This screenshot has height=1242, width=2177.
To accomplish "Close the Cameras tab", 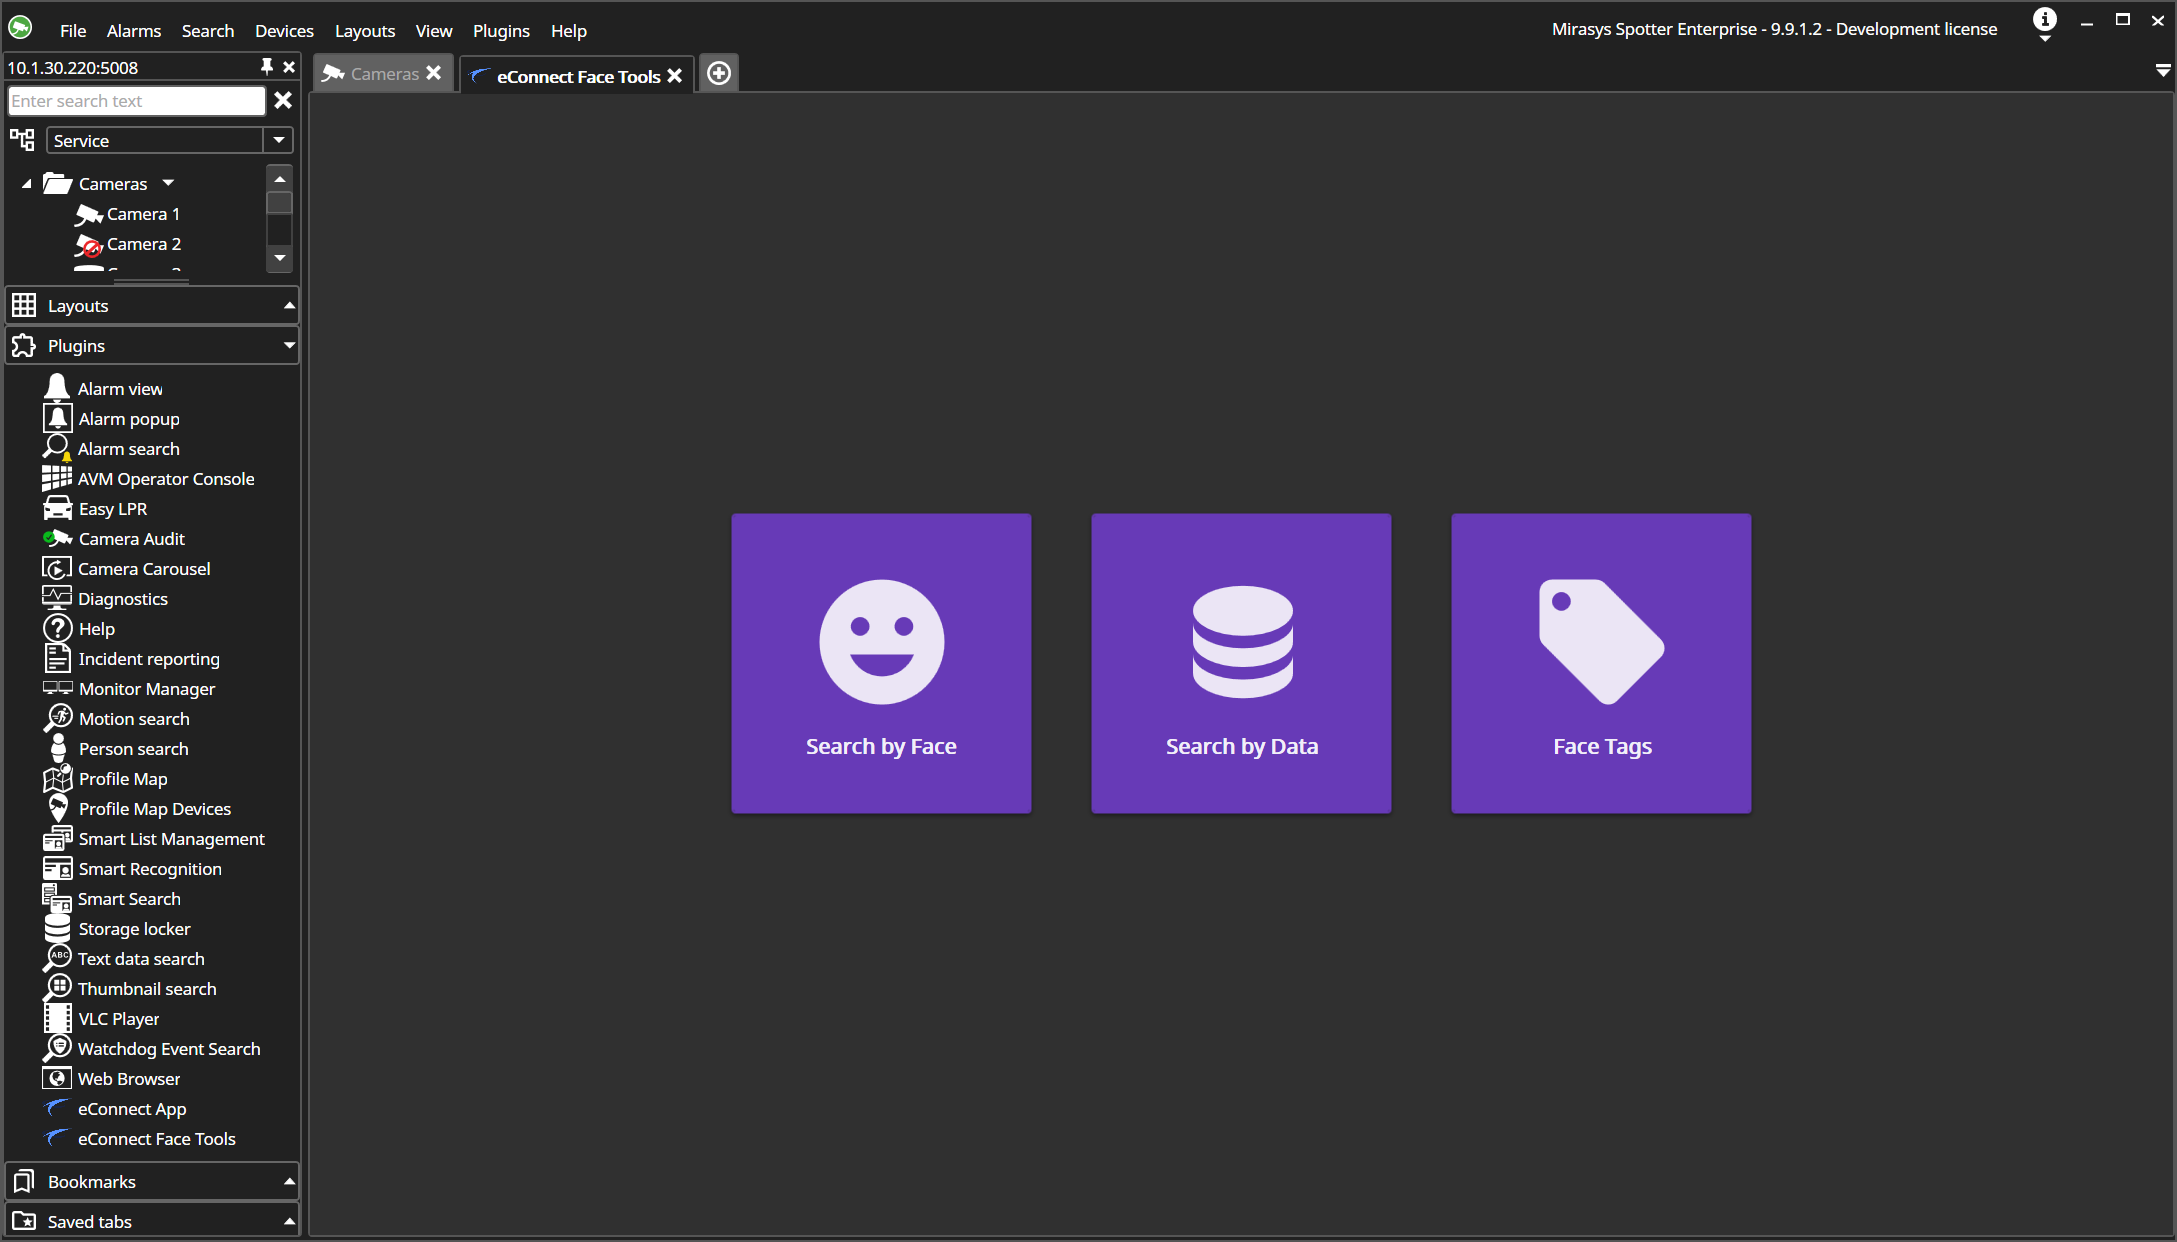I will pyautogui.click(x=434, y=73).
